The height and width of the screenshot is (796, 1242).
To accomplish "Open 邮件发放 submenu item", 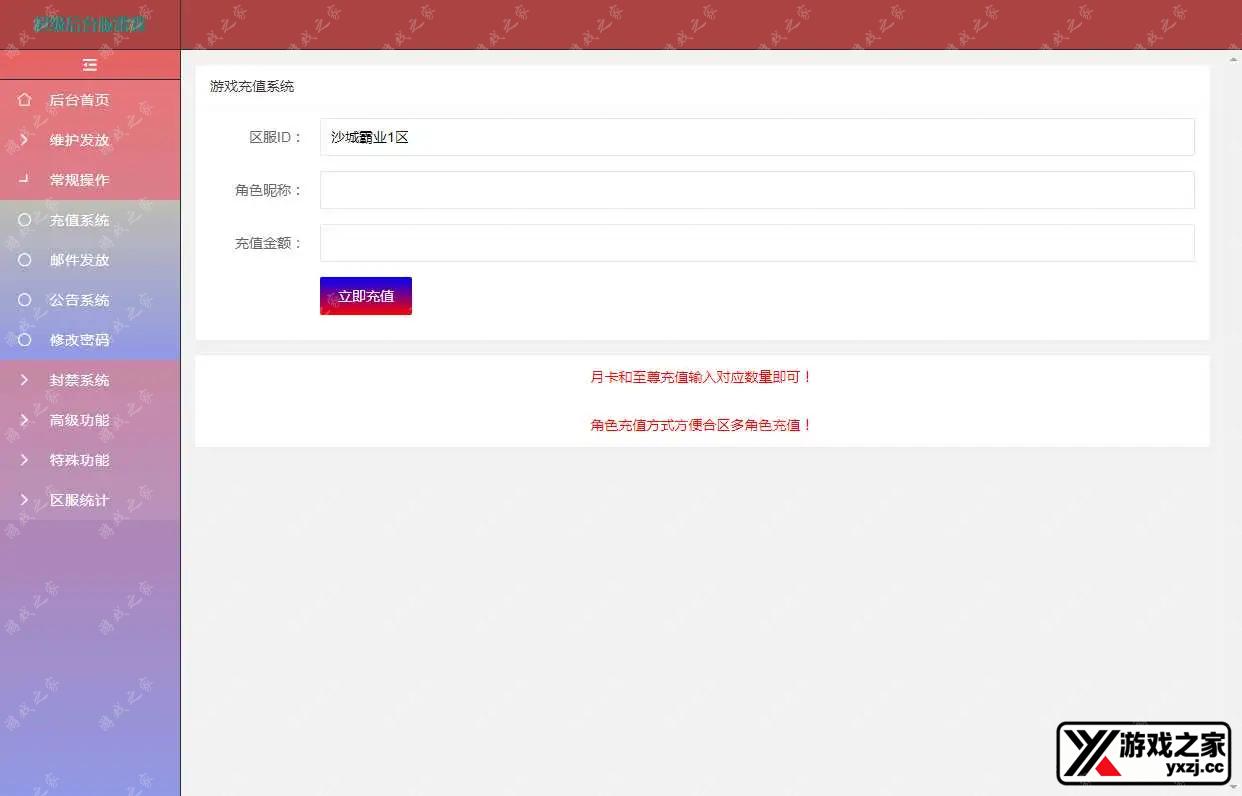I will pos(80,260).
